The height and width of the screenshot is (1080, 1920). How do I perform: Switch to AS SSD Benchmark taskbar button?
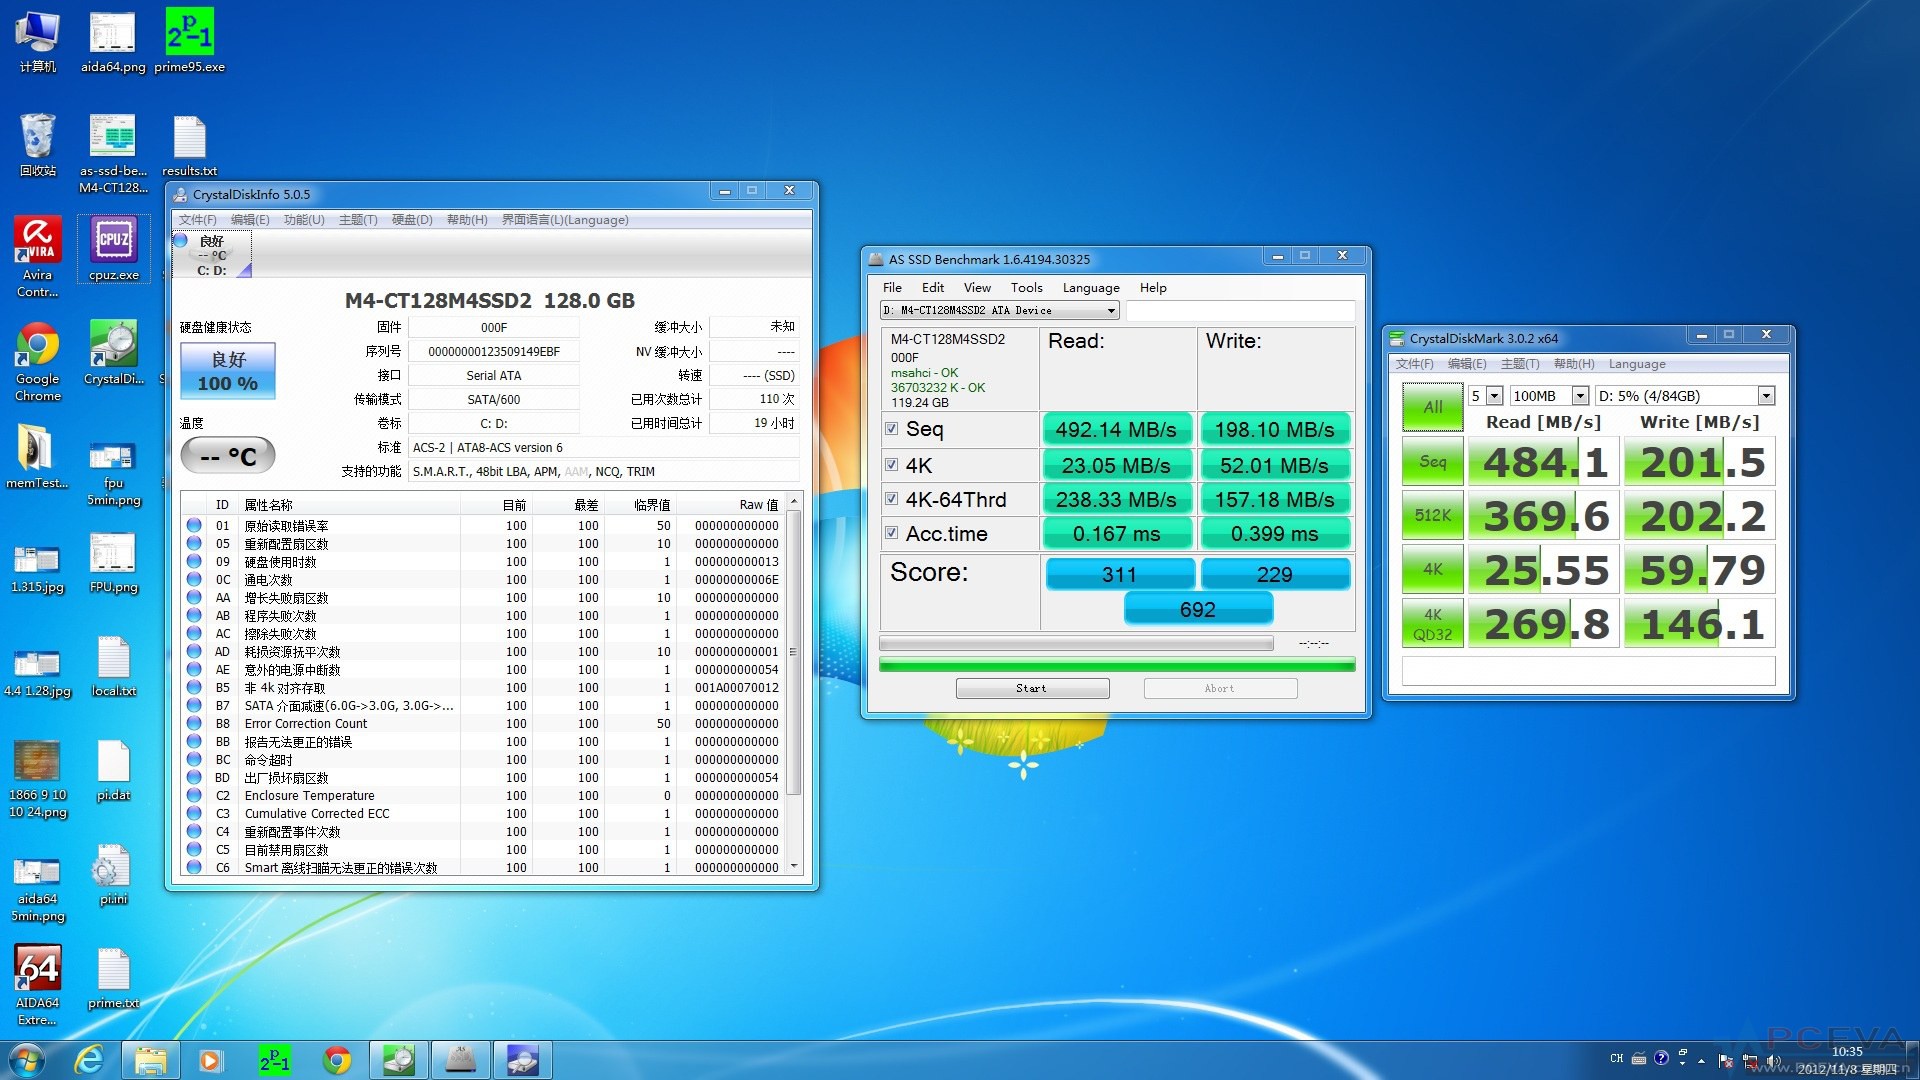461,1060
